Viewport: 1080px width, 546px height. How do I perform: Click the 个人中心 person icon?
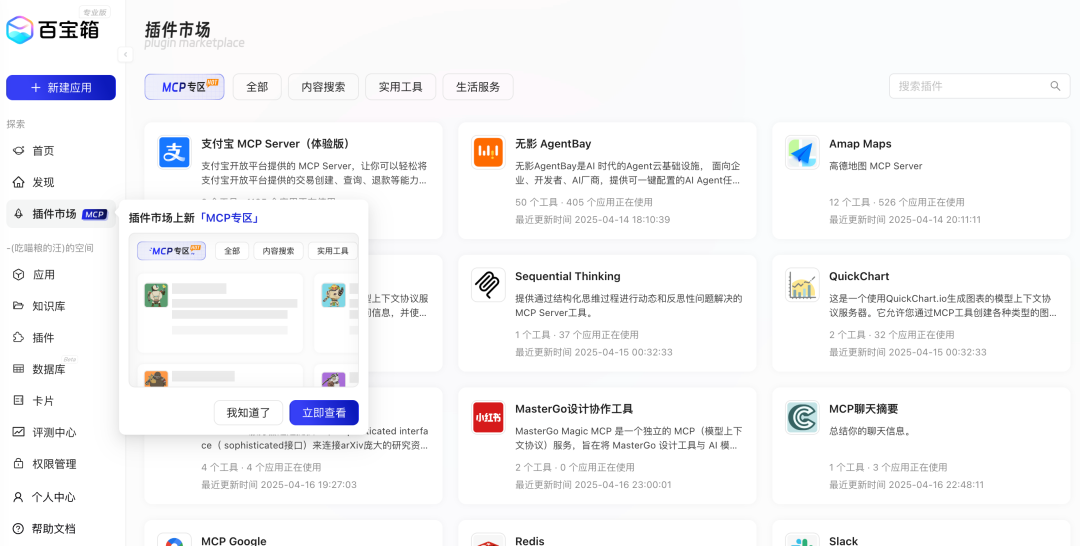click(x=19, y=497)
